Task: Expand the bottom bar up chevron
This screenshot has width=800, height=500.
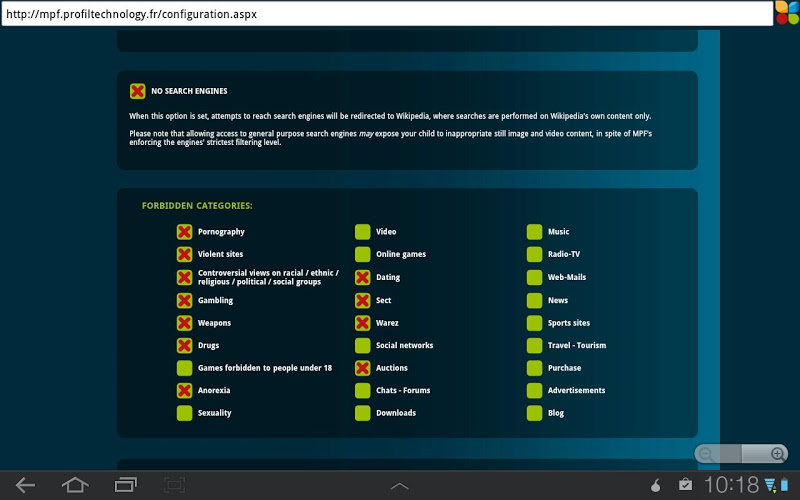Action: click(399, 486)
